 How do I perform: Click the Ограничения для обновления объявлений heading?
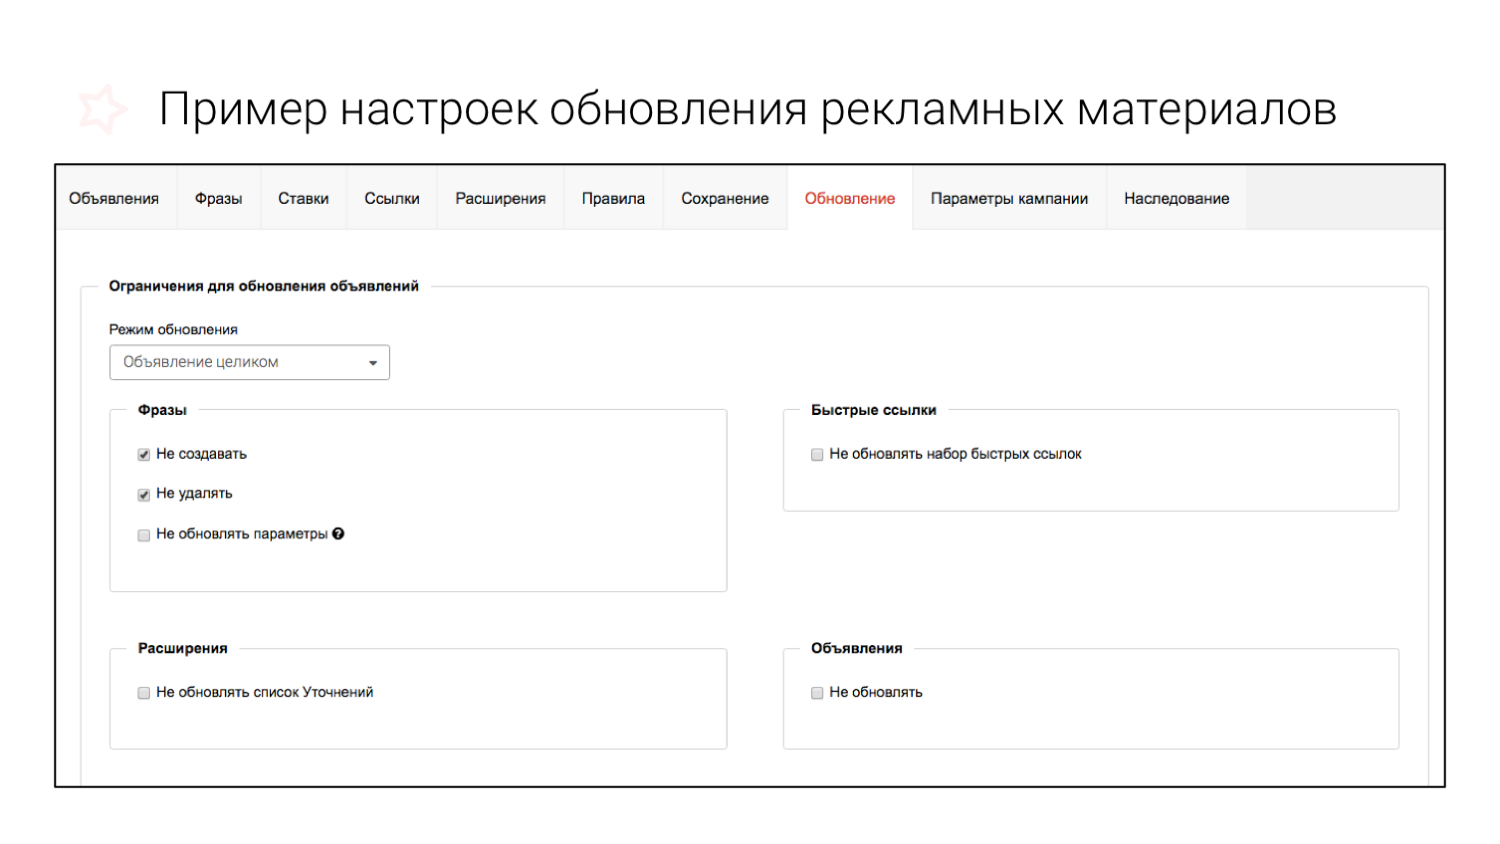click(264, 286)
